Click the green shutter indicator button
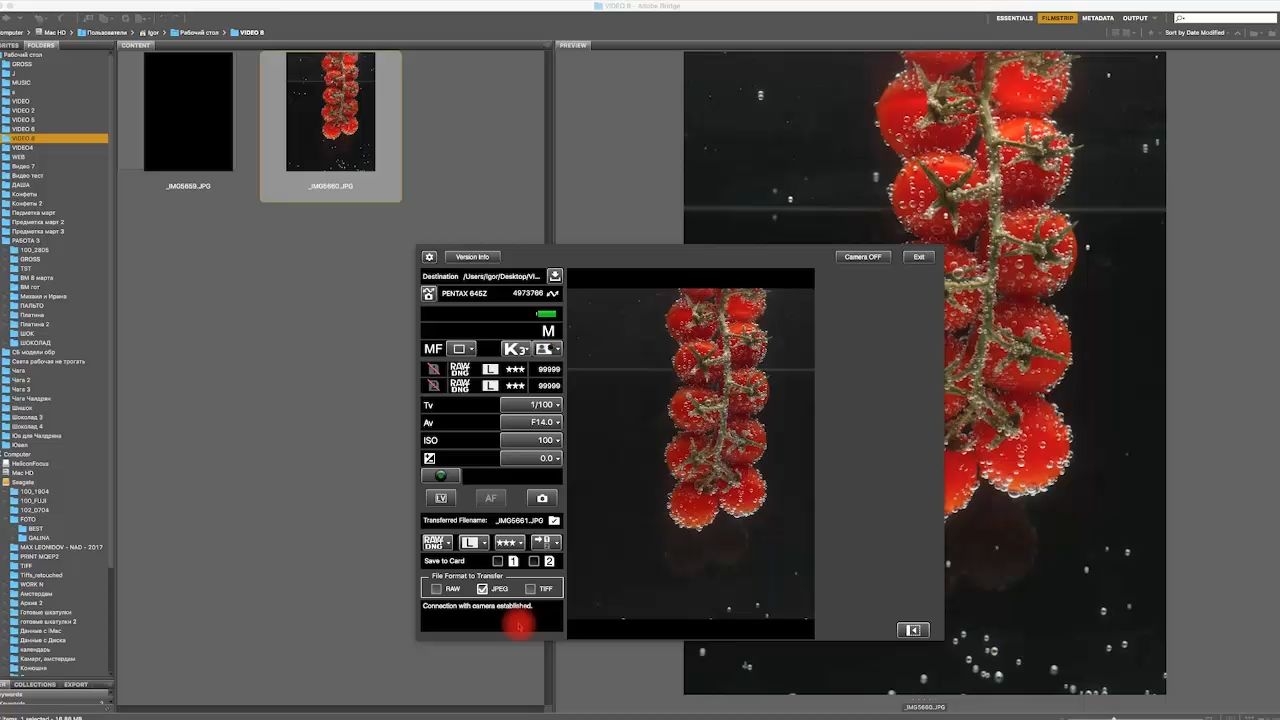Viewport: 1280px width, 720px height. [x=441, y=476]
